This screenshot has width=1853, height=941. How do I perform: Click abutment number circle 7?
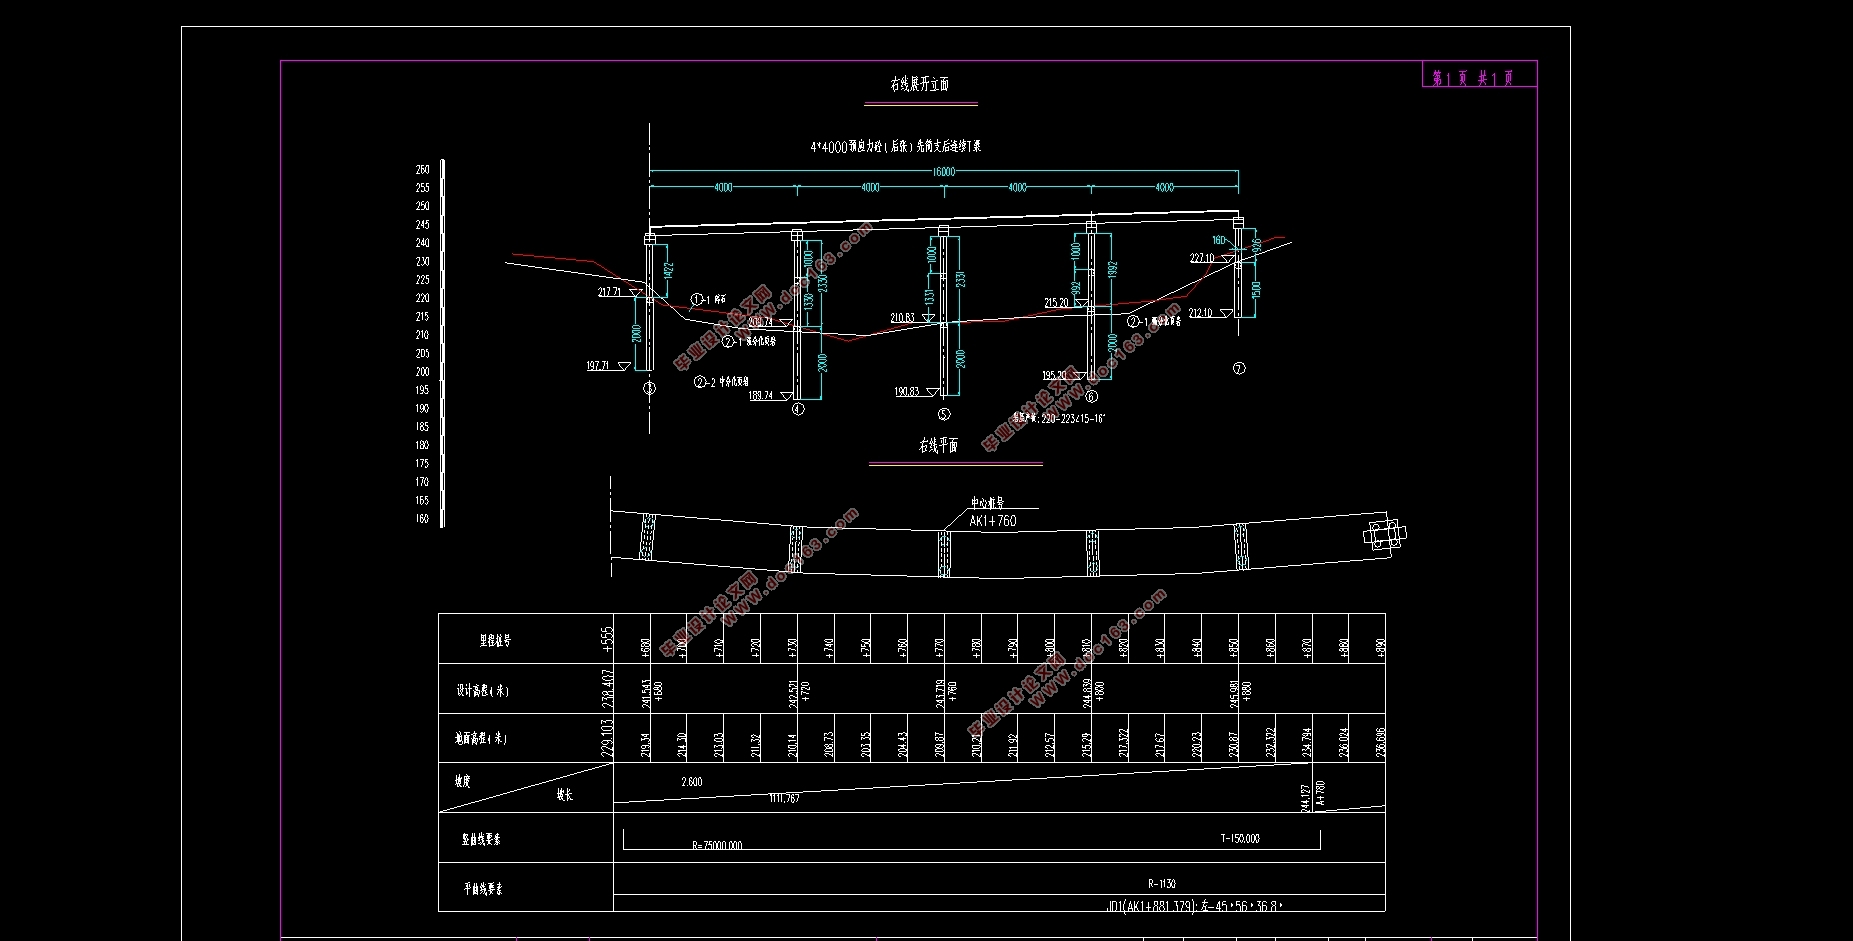click(1239, 369)
